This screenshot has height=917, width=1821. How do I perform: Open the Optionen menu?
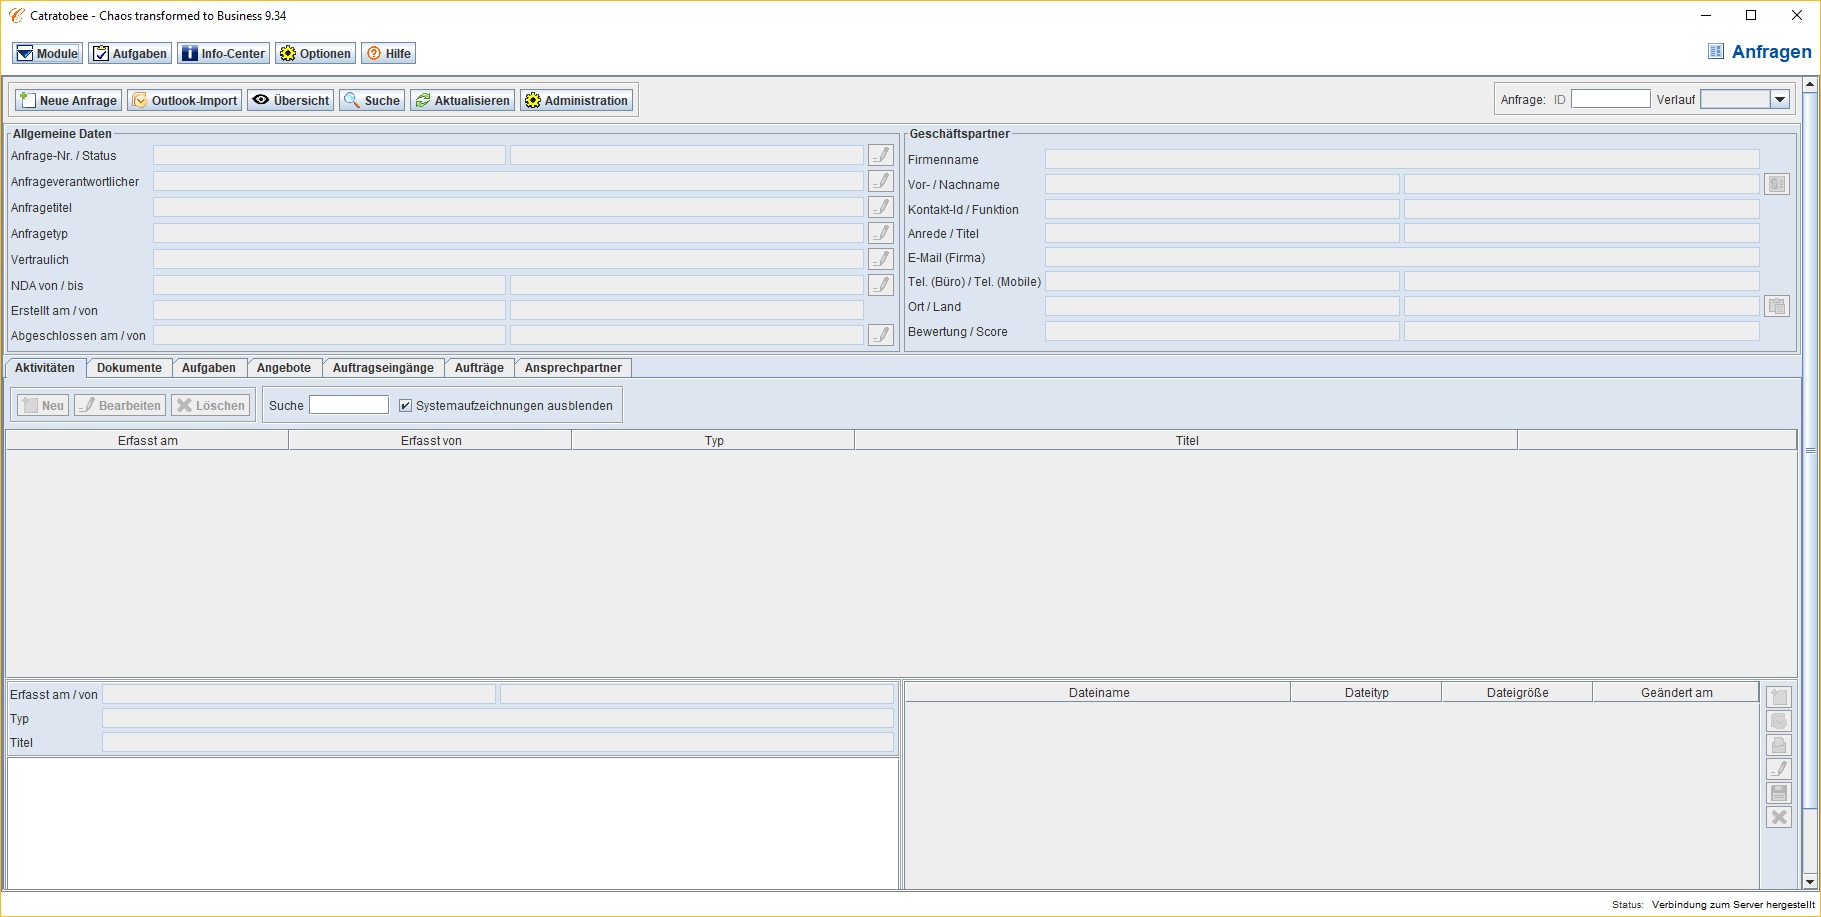pyautogui.click(x=316, y=53)
